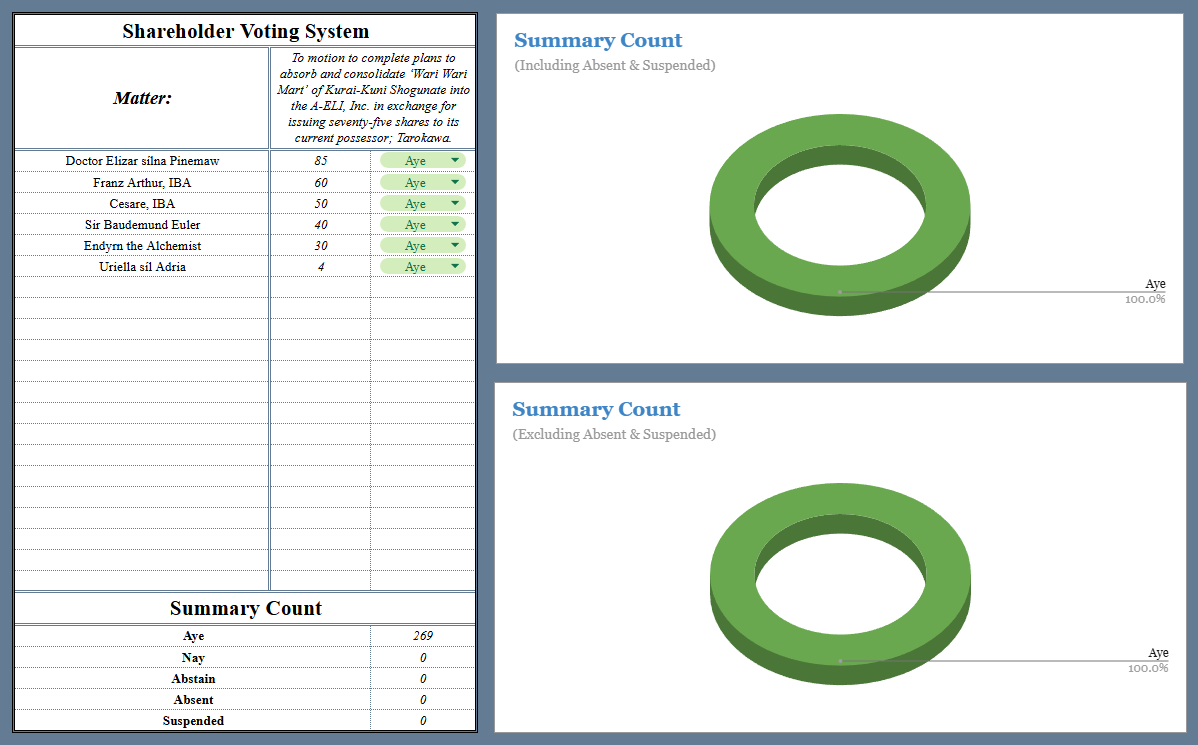This screenshot has width=1198, height=745.
Task: Expand Franz Arthur's vote dropdown arrow
Action: point(455,182)
